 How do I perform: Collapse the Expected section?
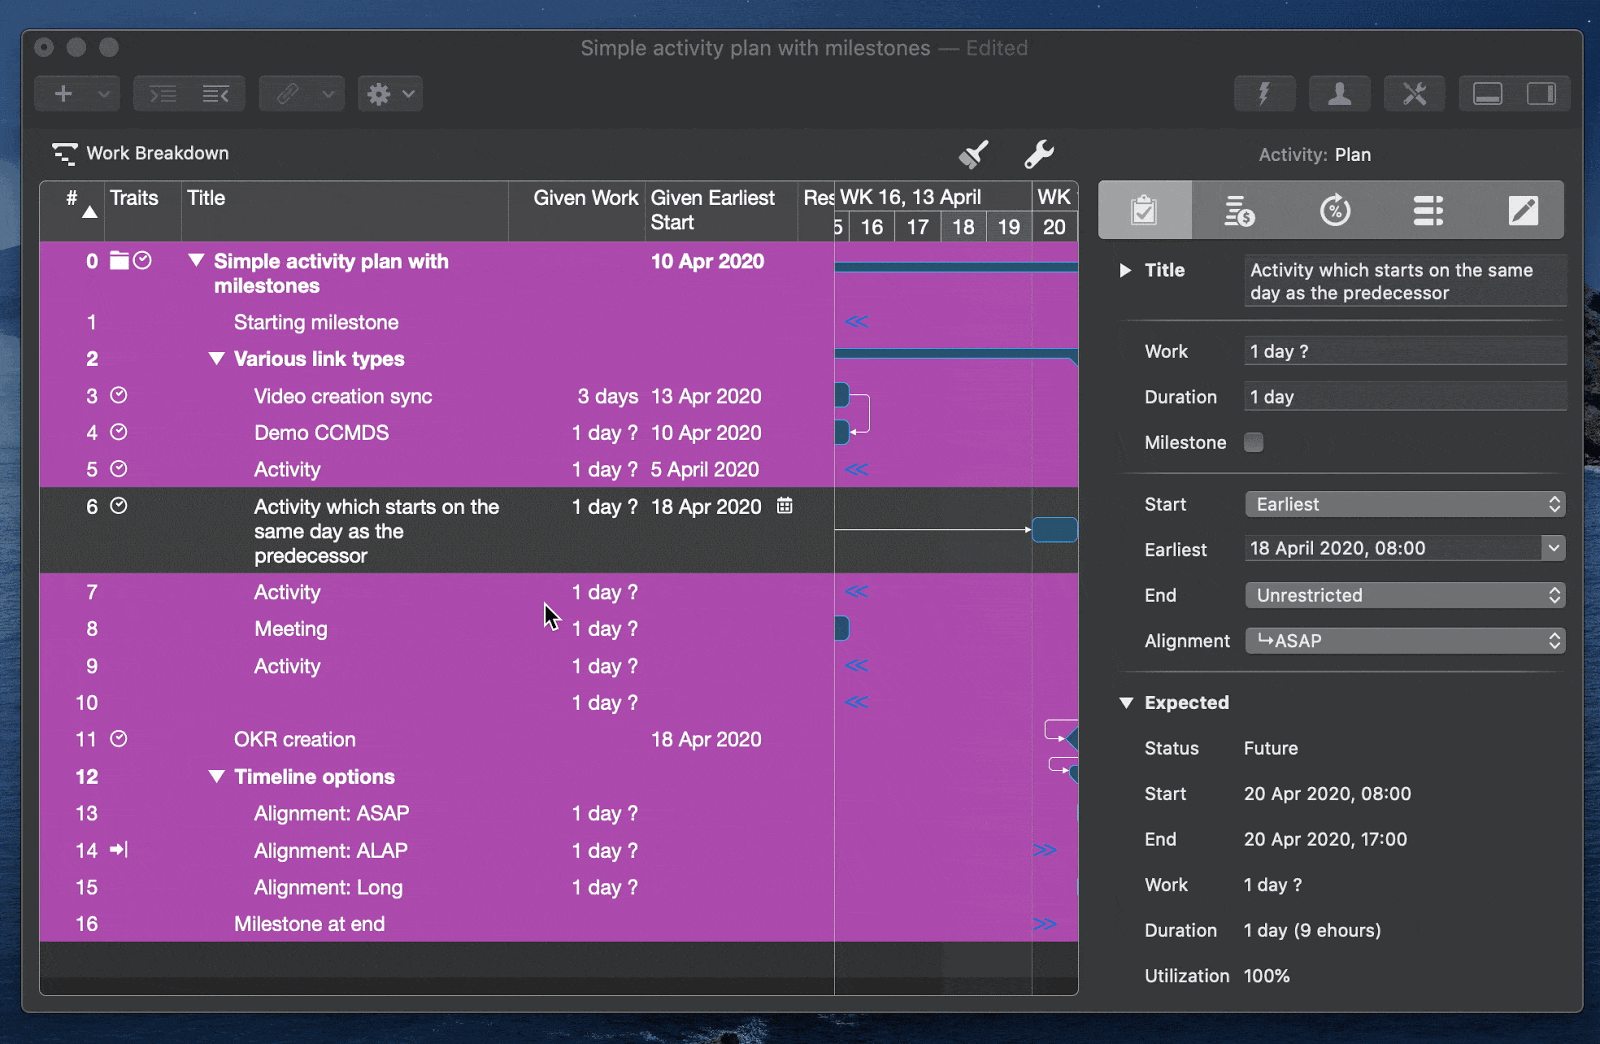1126,703
